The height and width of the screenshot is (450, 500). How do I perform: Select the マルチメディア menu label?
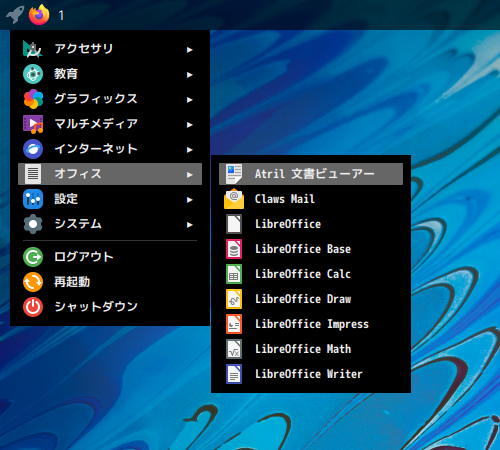tap(96, 124)
